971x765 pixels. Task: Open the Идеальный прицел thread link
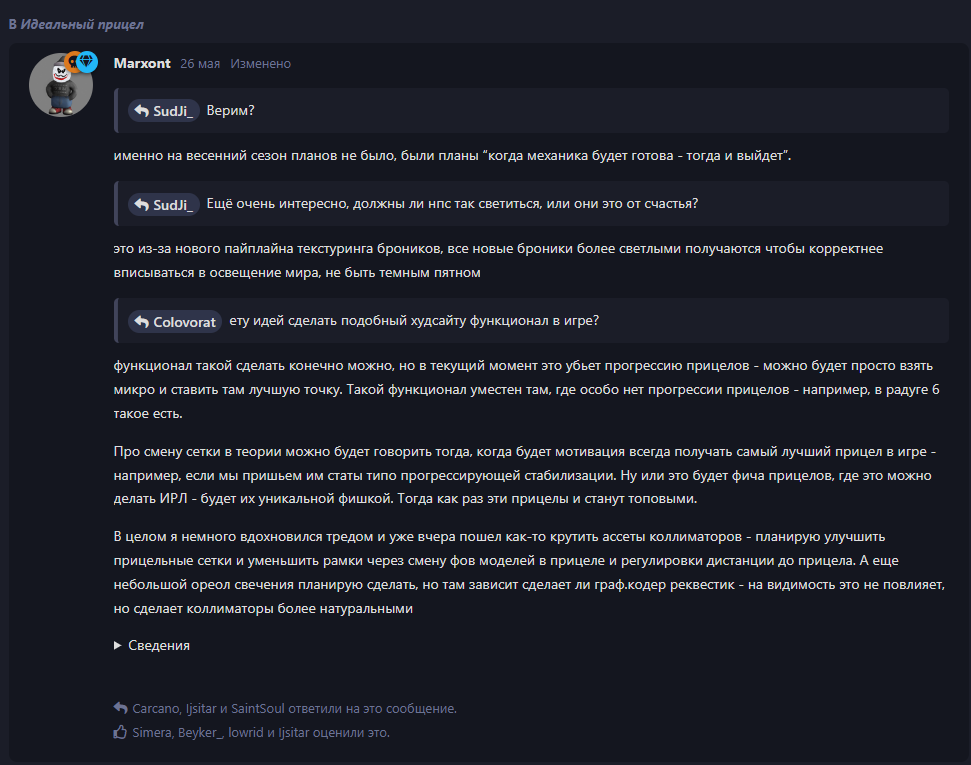coord(82,24)
